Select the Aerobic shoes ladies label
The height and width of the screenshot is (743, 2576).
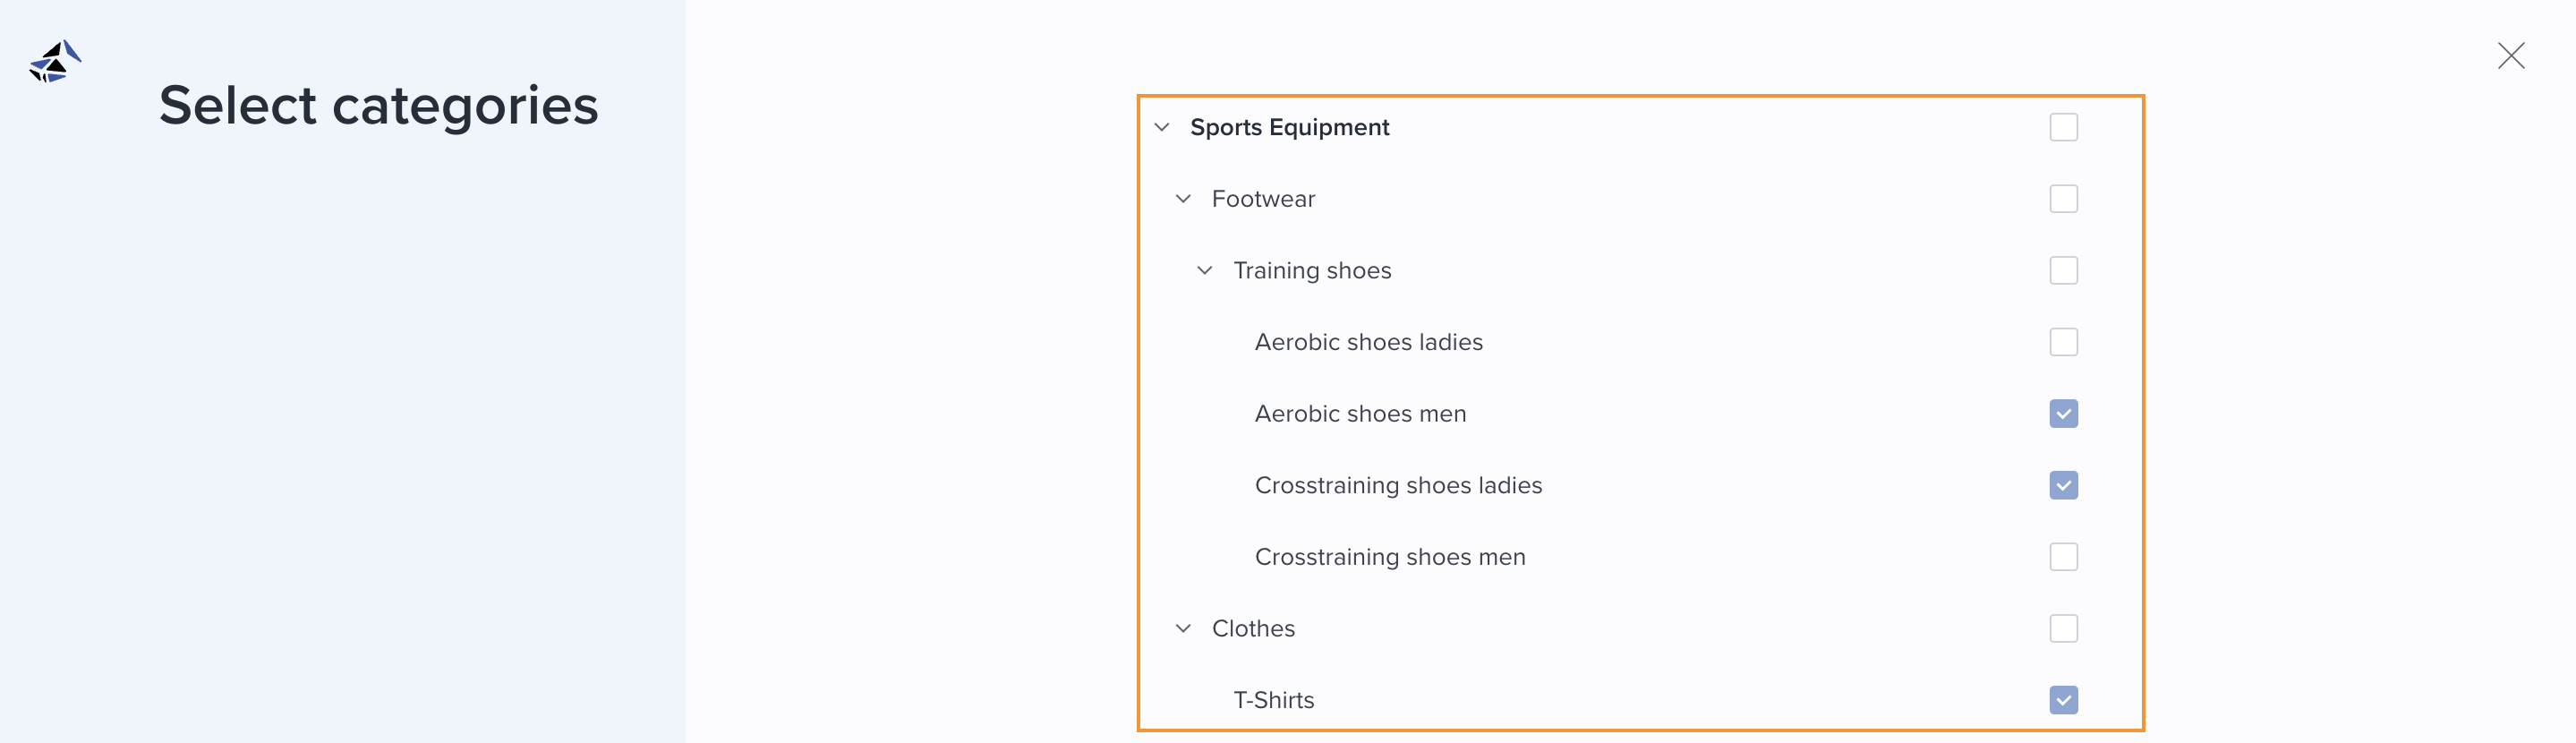coord(1369,342)
